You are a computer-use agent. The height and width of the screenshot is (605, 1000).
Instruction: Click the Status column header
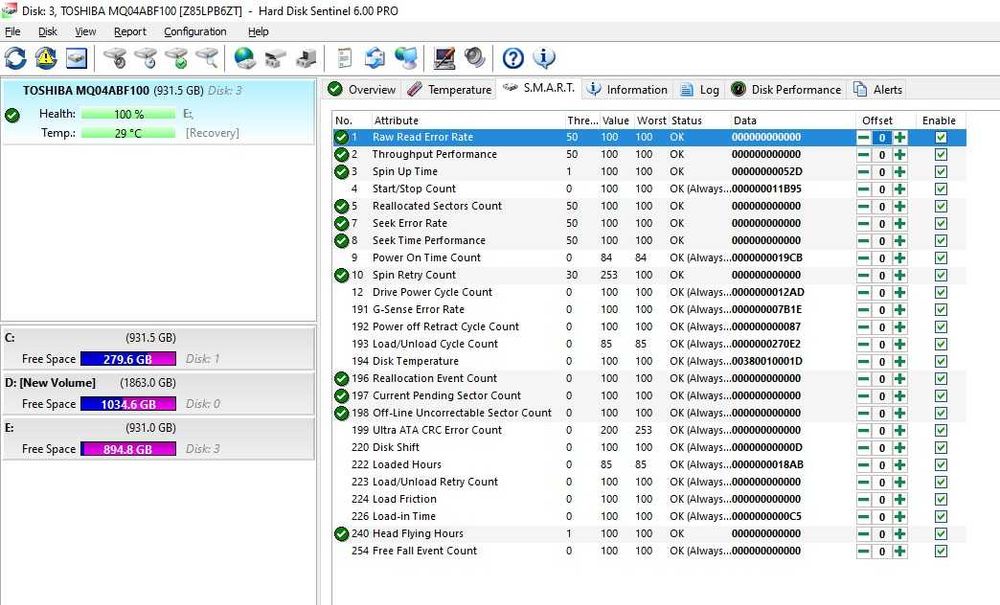point(699,120)
